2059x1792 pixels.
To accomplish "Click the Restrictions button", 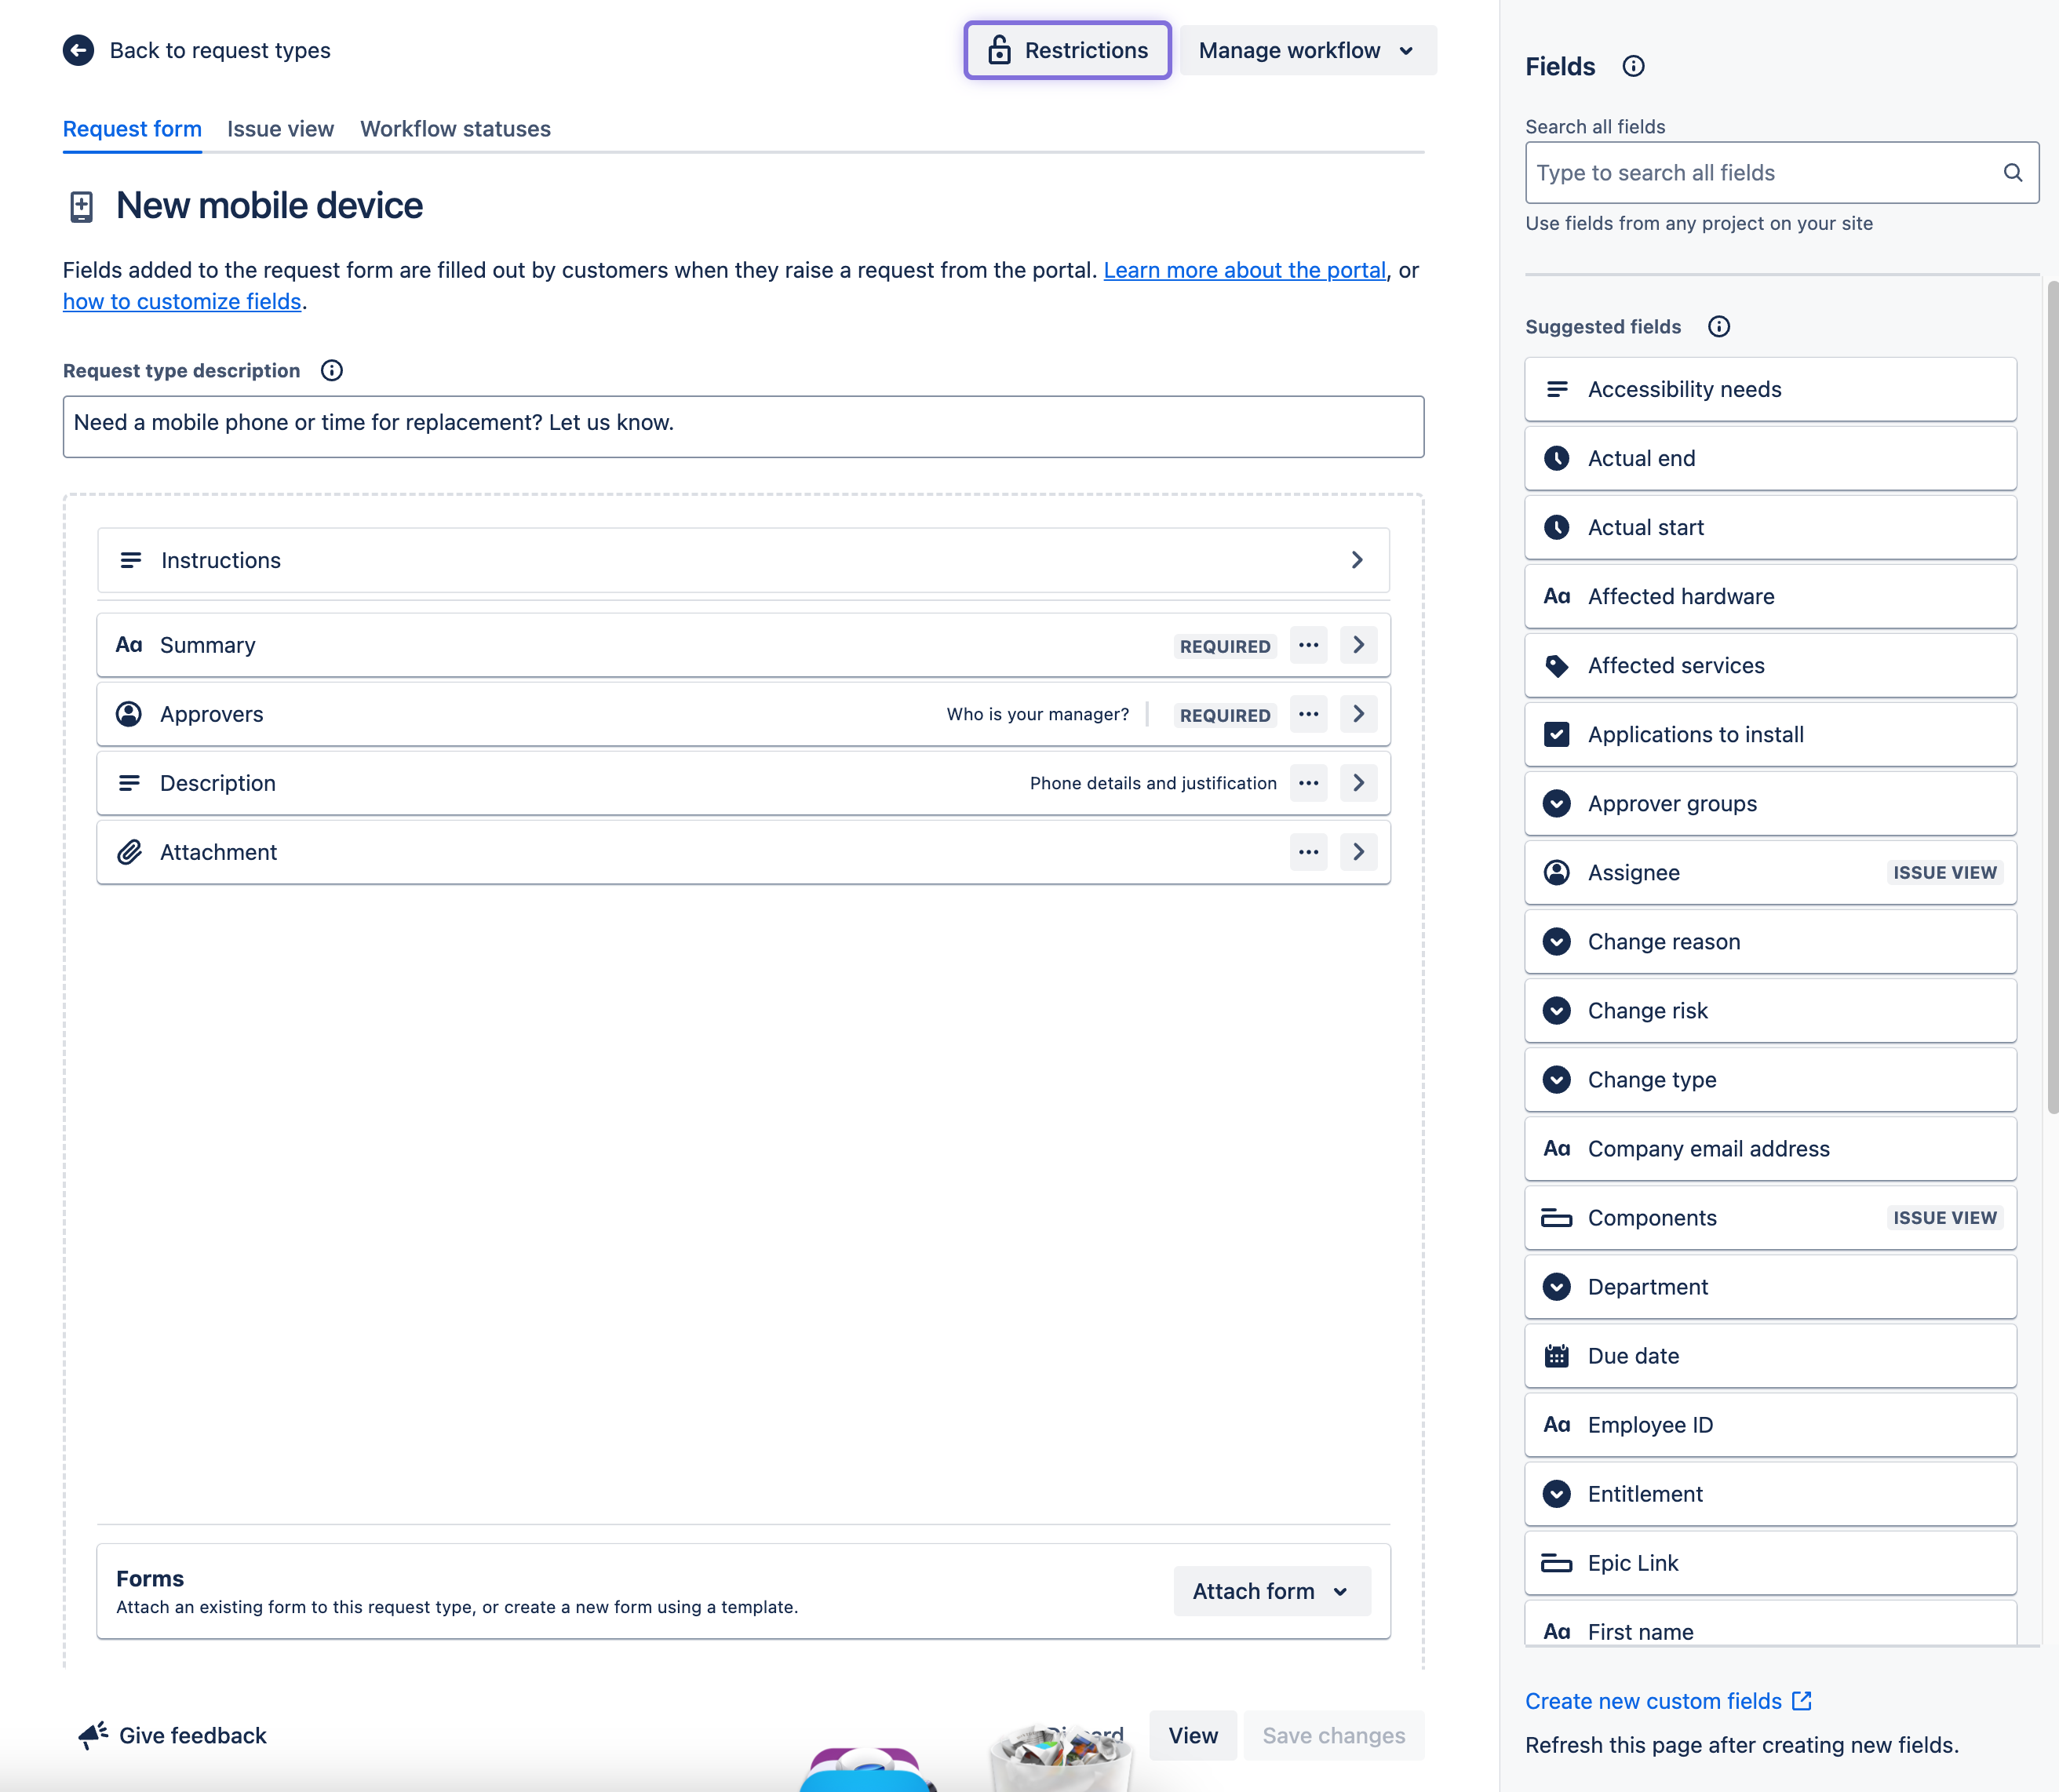I will [1067, 50].
